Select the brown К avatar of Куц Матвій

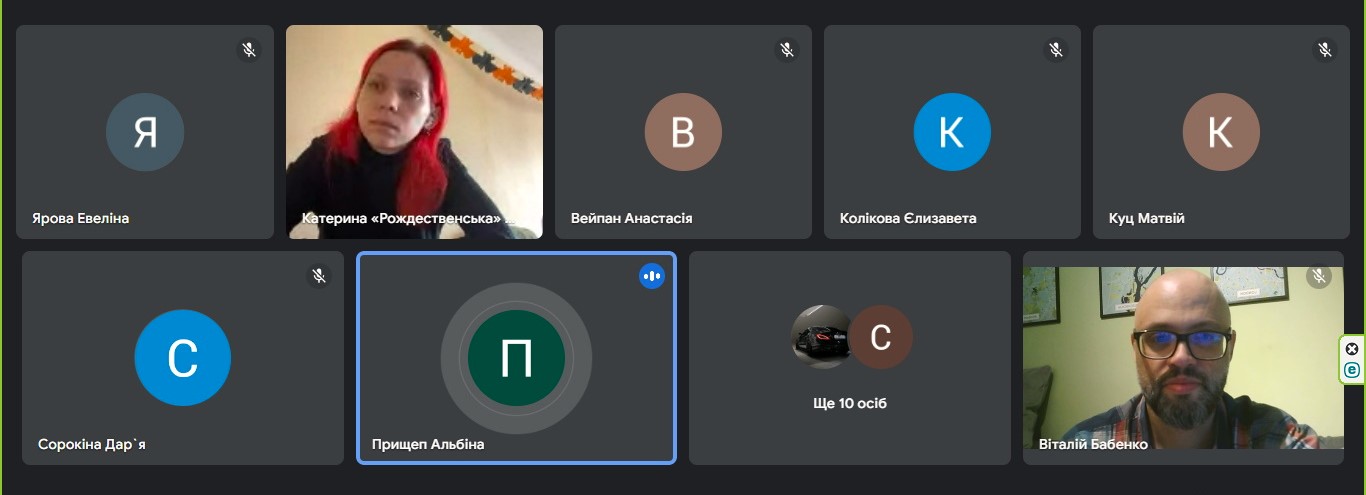[1221, 132]
